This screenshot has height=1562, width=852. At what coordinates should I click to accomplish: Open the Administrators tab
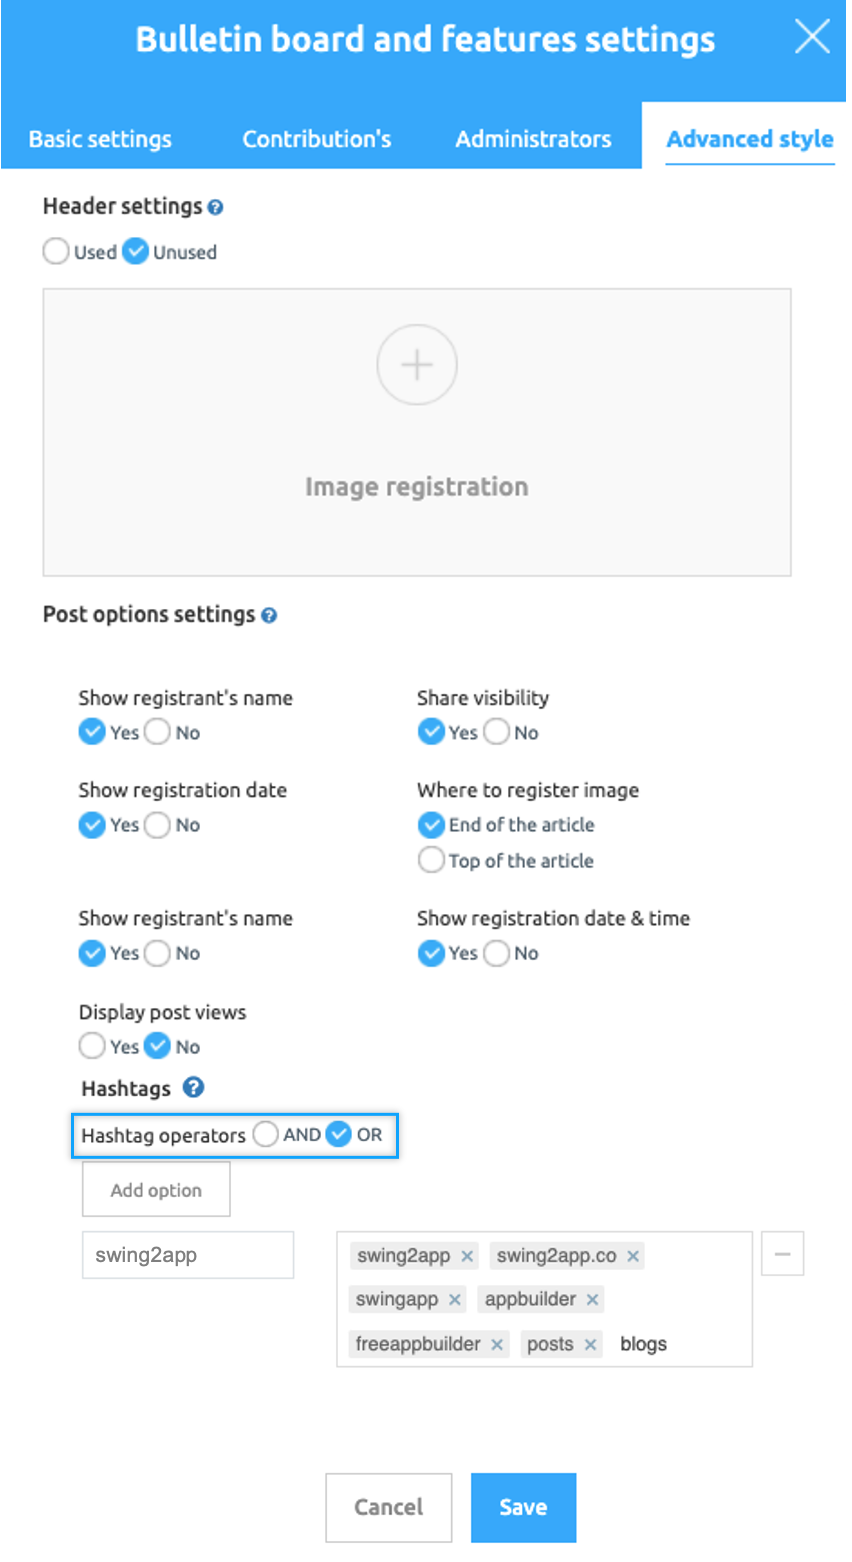[533, 139]
